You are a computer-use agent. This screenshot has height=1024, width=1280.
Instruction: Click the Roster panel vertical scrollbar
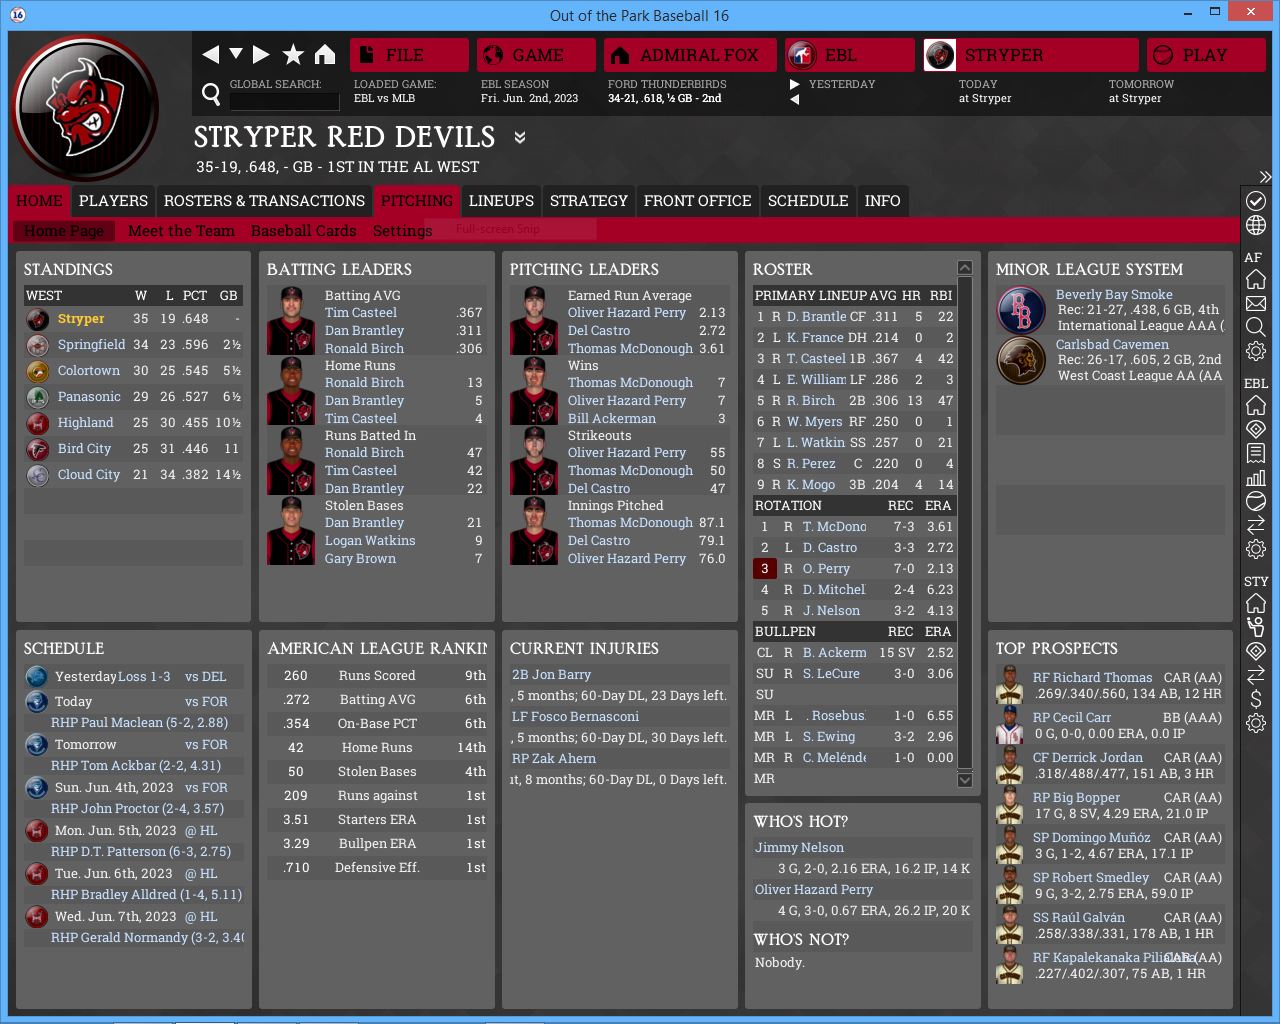tap(965, 524)
